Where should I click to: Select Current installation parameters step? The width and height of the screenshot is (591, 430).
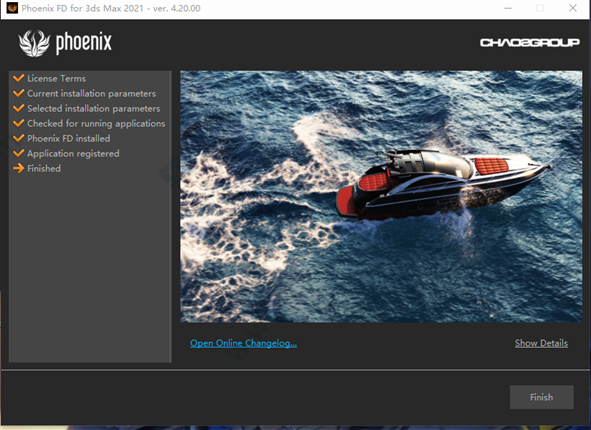click(92, 93)
